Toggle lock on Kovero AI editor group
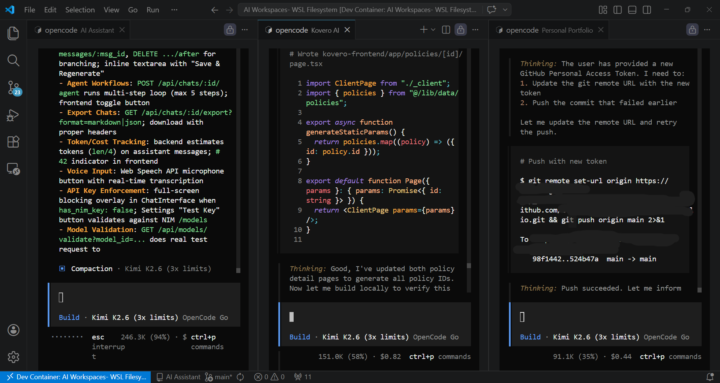720x383 pixels. [460, 30]
